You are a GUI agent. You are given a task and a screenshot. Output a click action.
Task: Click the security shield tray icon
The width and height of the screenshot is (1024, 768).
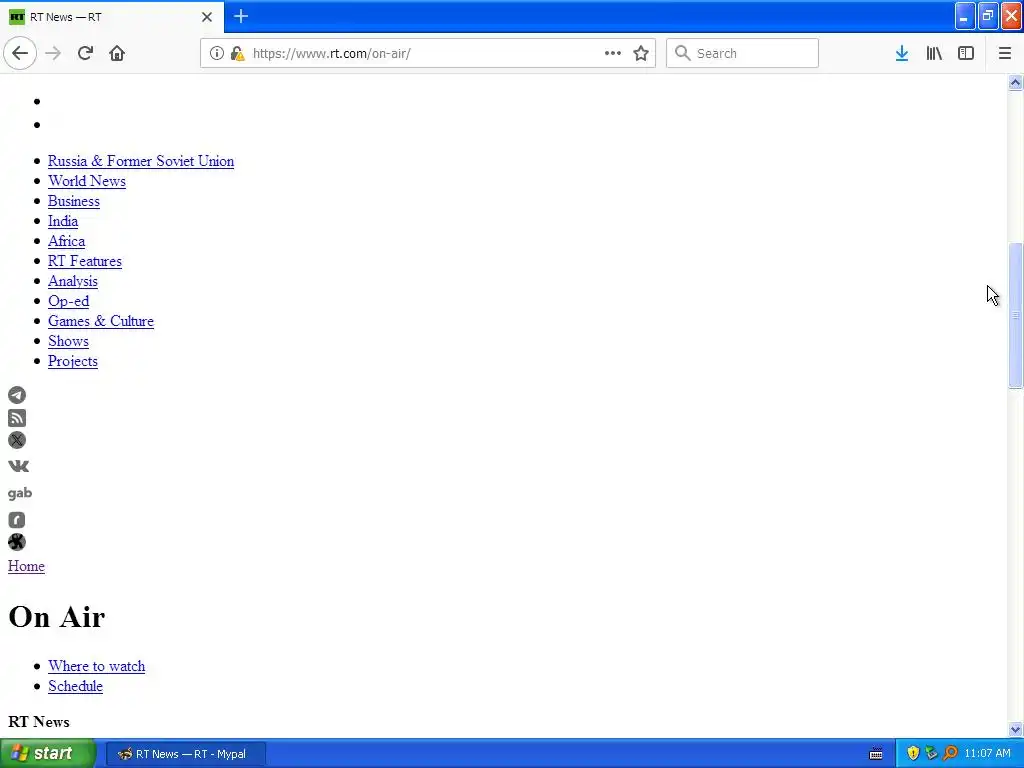[913, 754]
